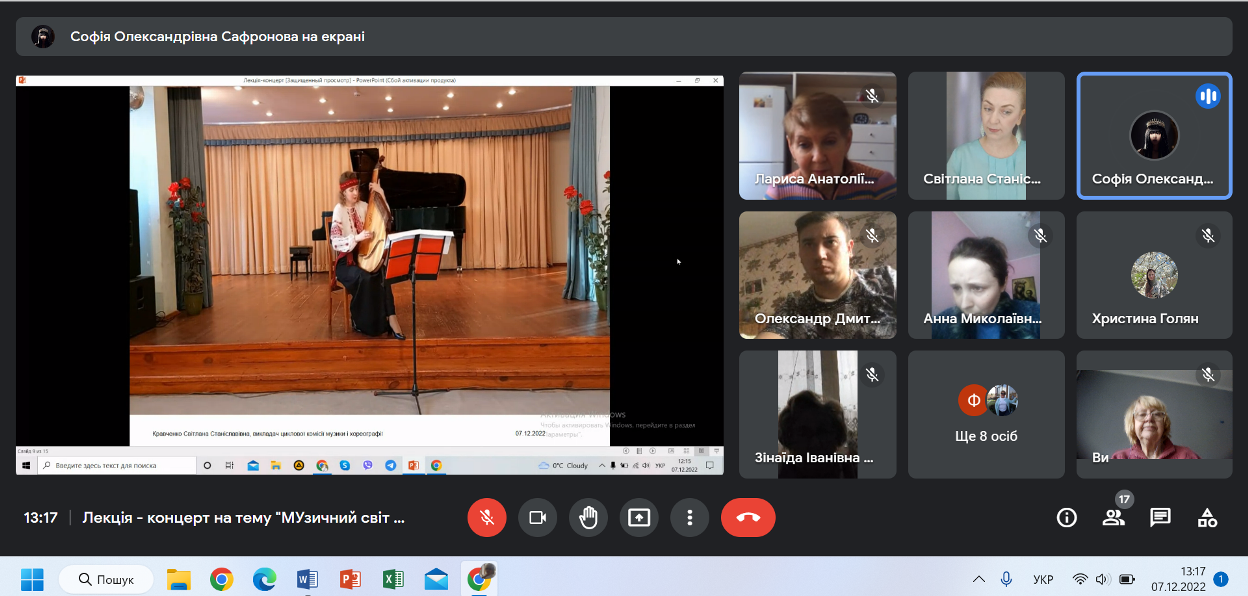Click the Windows search box 'Пошук'
The image size is (1248, 596).
(106, 579)
